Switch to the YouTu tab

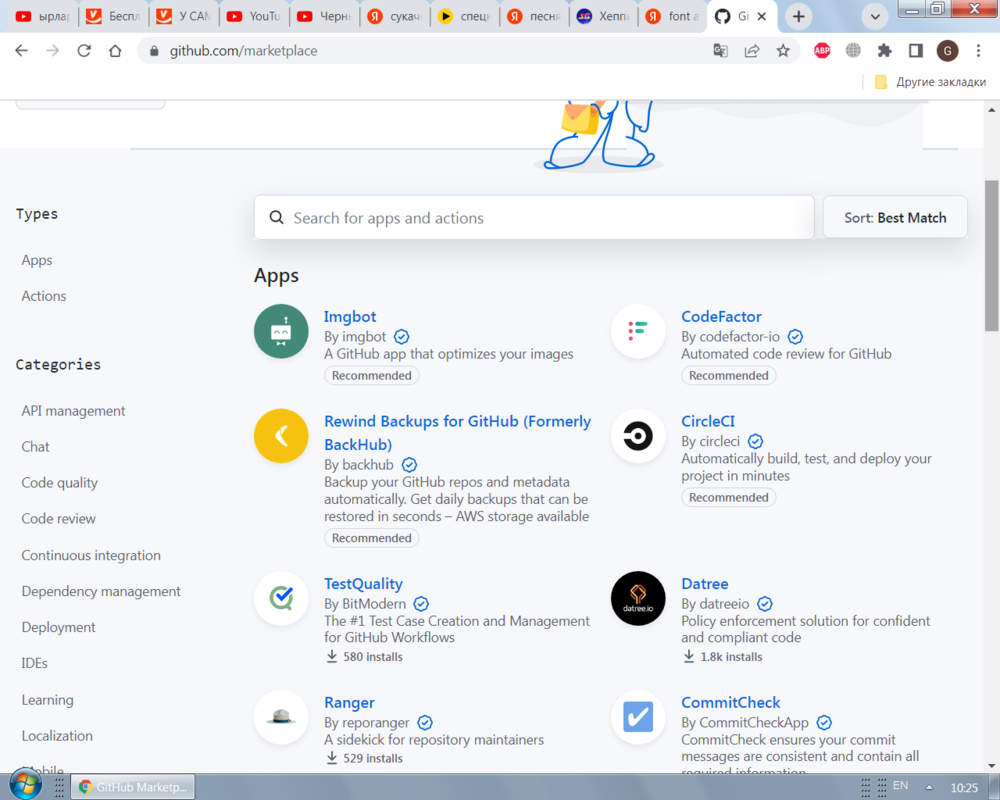(x=254, y=17)
